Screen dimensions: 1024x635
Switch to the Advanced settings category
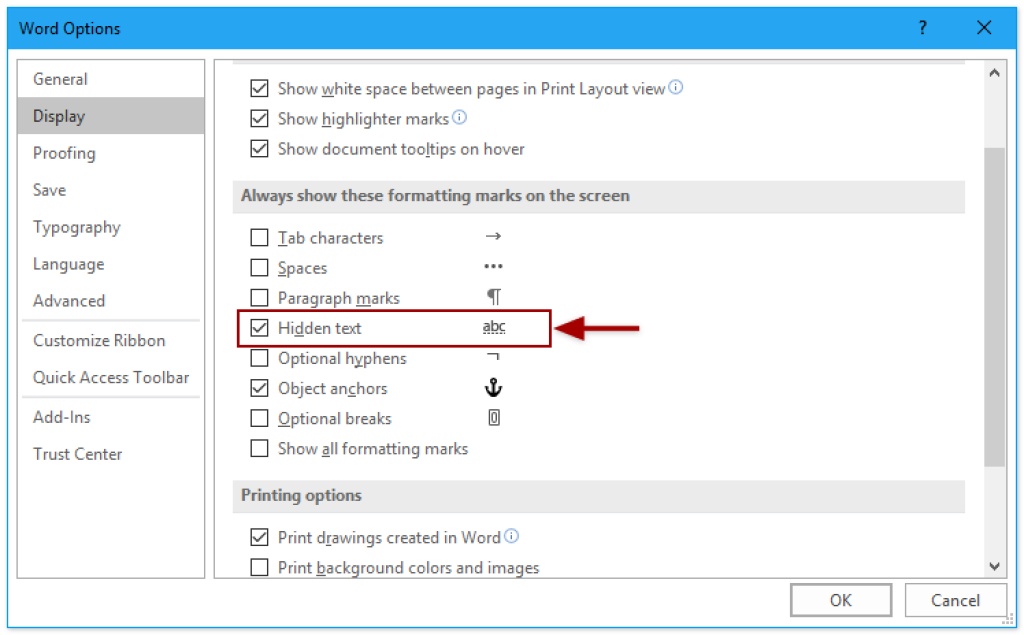click(x=69, y=300)
